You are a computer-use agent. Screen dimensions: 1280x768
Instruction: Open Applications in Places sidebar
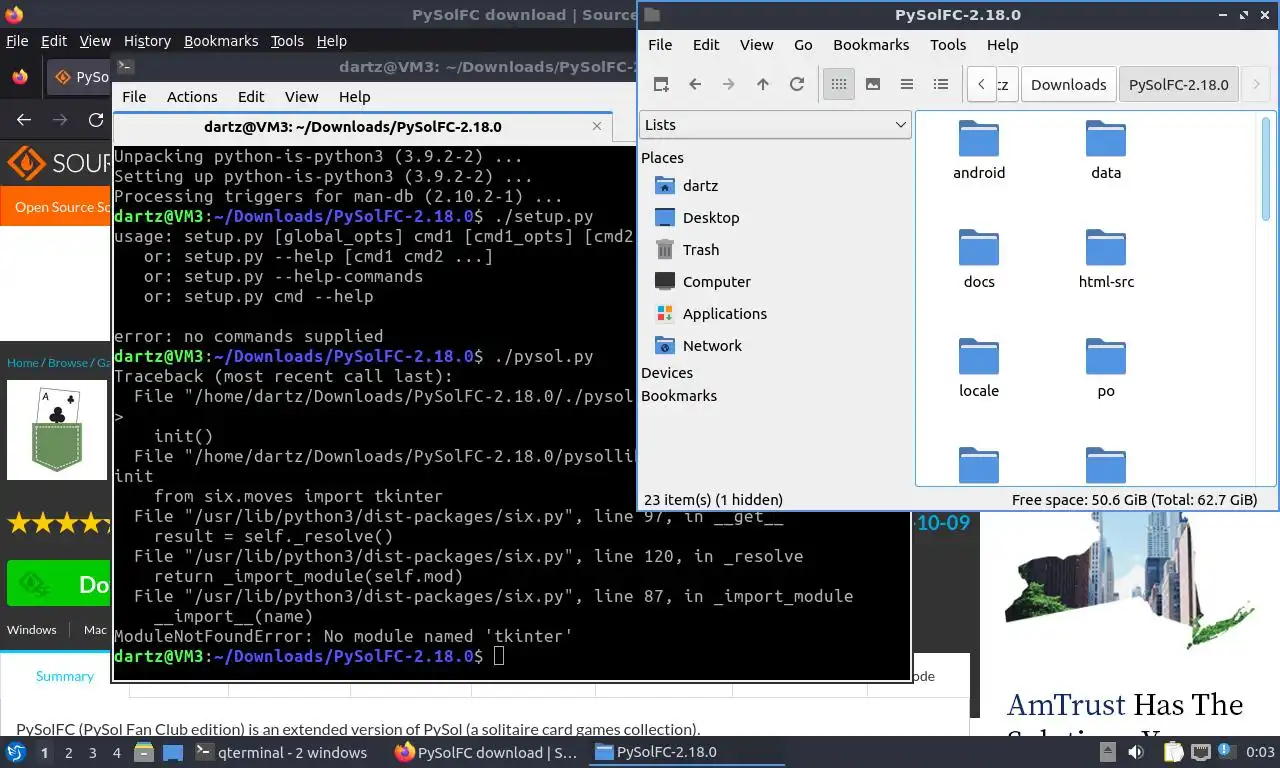click(724, 313)
